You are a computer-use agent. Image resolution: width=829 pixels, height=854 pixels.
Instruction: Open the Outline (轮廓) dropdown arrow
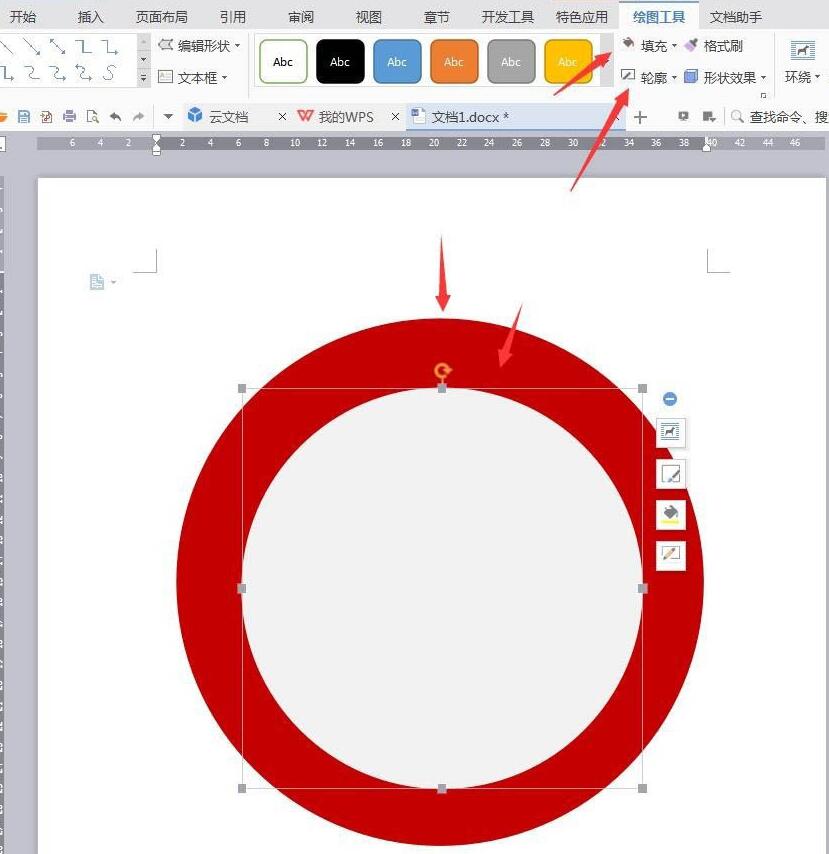tap(674, 77)
